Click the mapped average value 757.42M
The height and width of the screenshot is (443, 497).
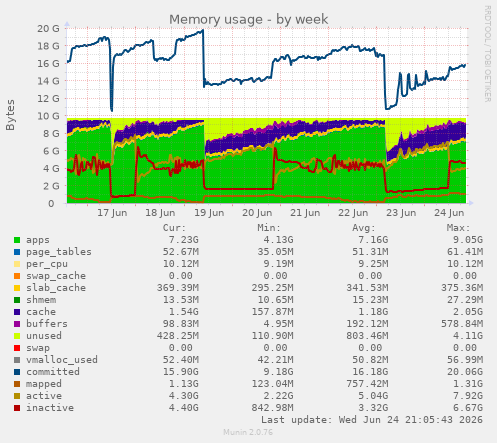[x=367, y=384]
